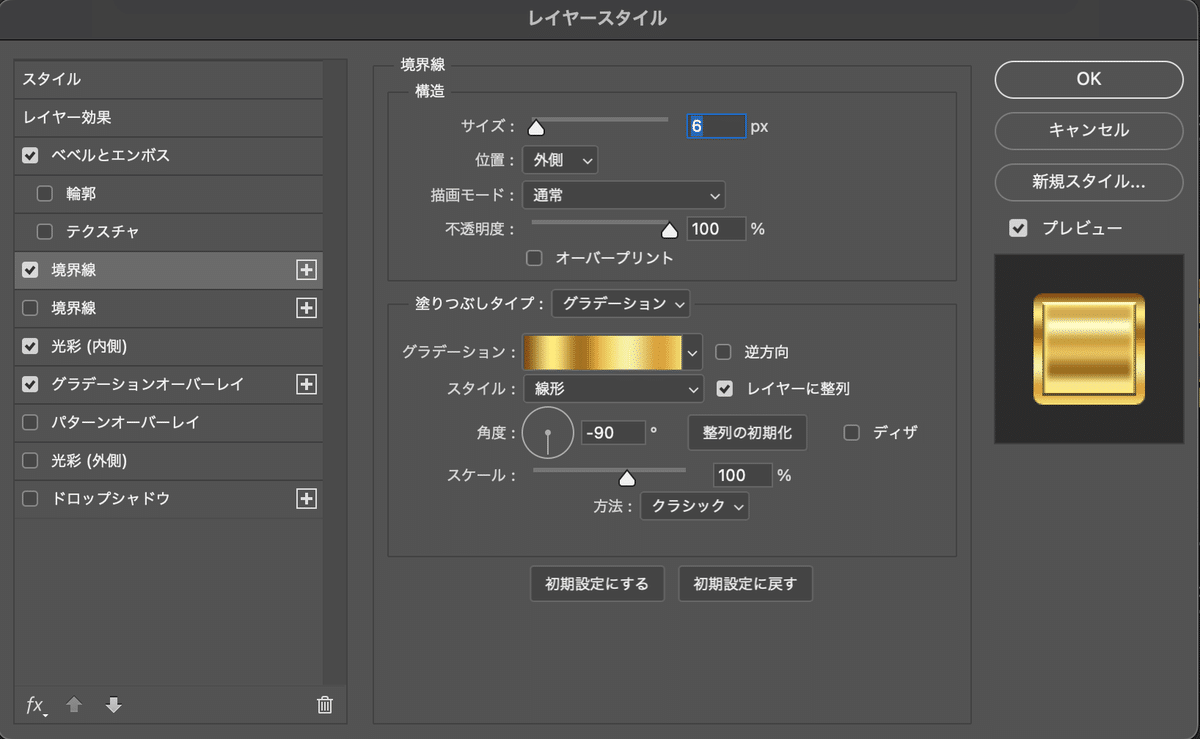Viewport: 1200px width, 739px height.
Task: Open the 方法 dropdown set to クラシック
Action: [694, 506]
